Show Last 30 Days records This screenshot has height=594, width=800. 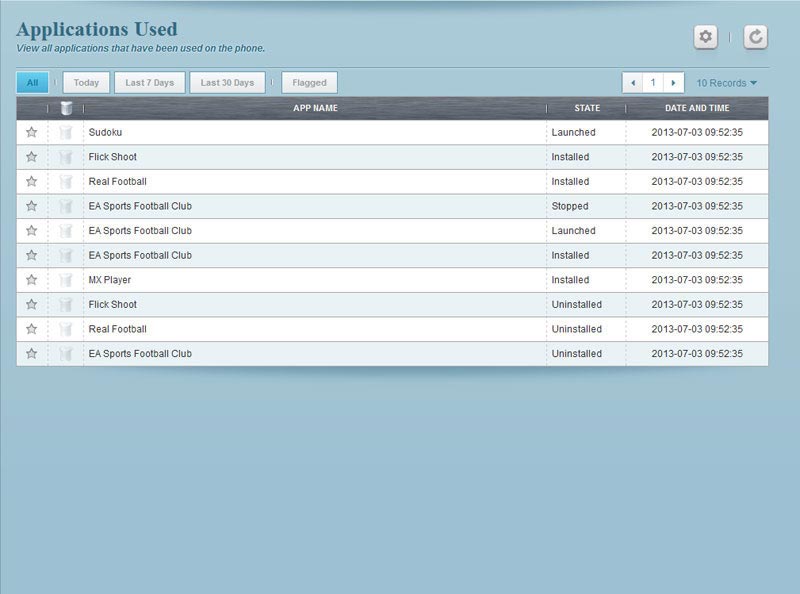click(x=227, y=83)
